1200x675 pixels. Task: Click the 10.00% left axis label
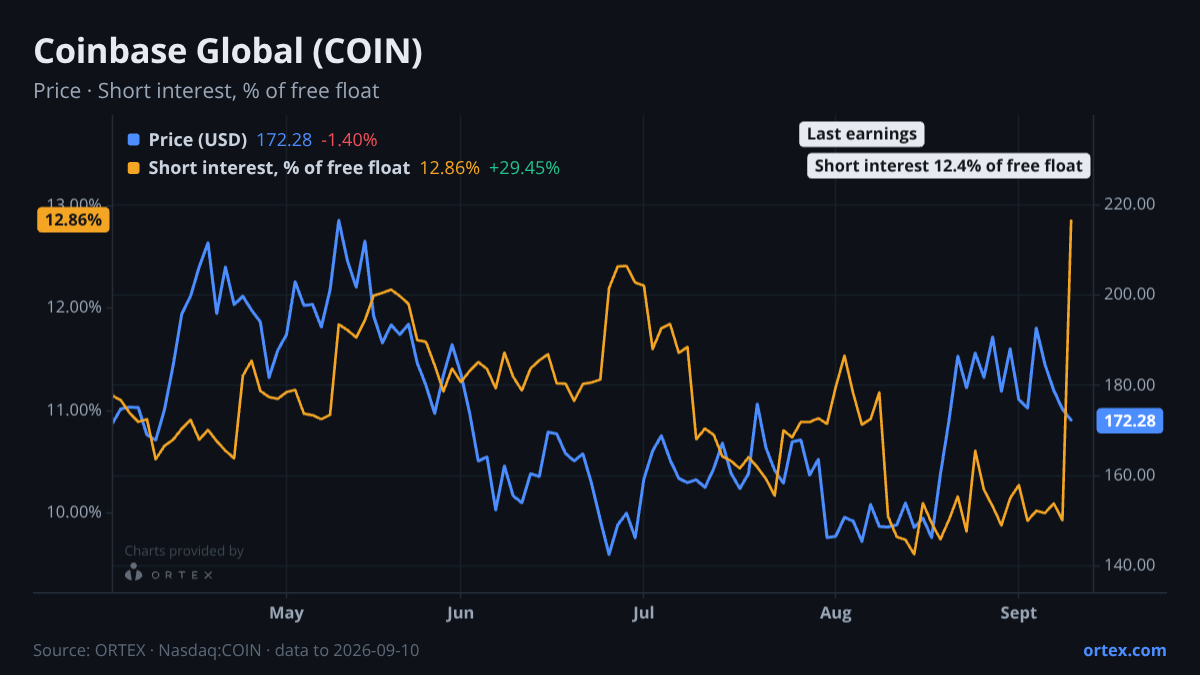[76, 512]
